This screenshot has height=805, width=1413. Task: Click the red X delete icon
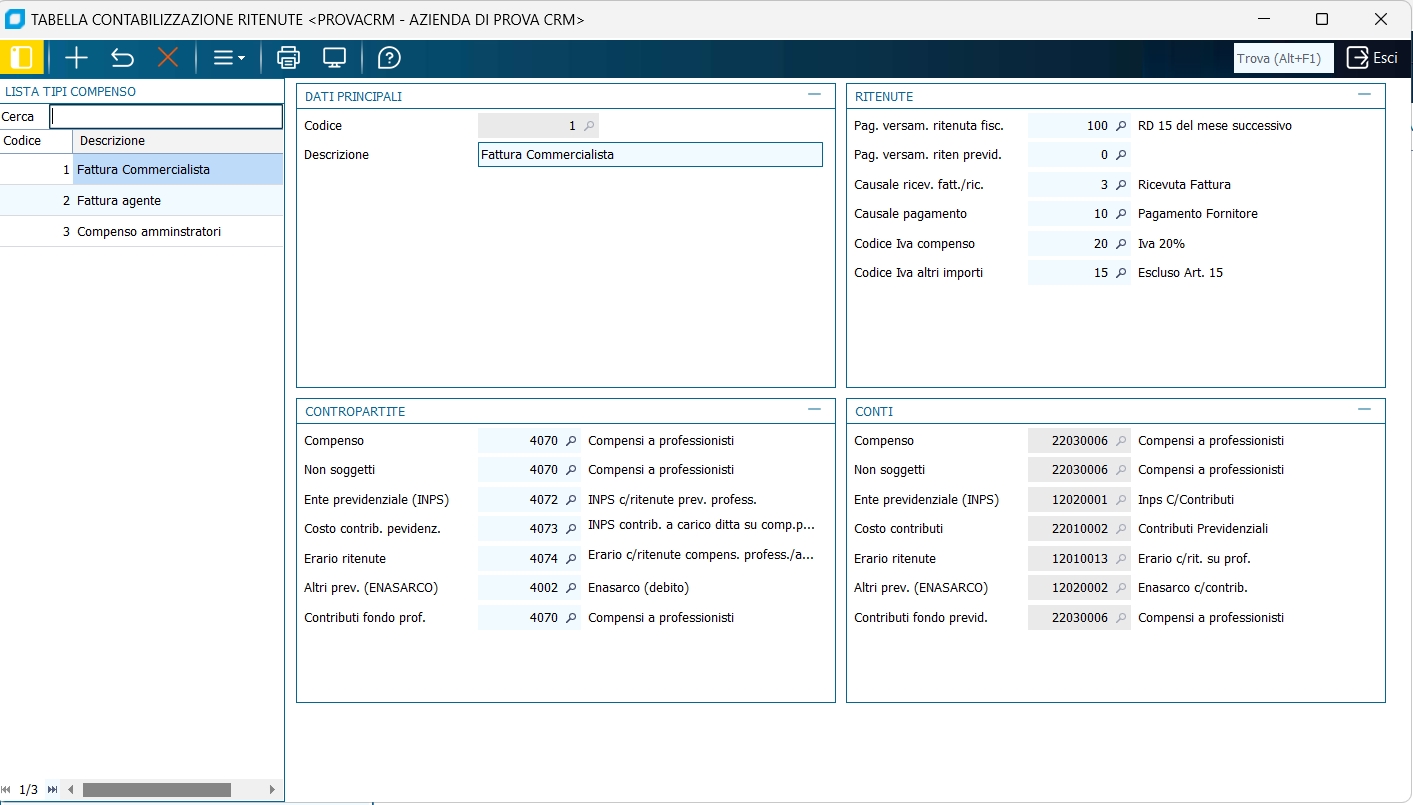(x=168, y=58)
